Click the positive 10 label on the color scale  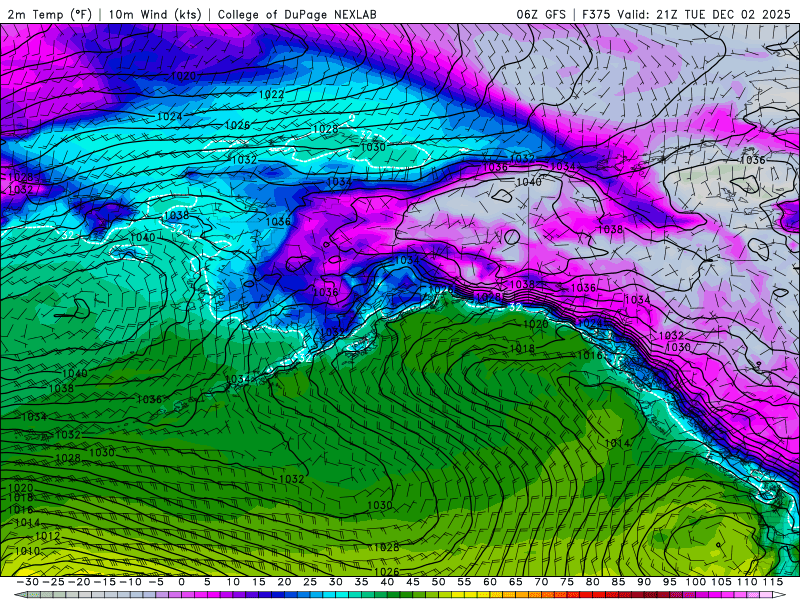233,582
